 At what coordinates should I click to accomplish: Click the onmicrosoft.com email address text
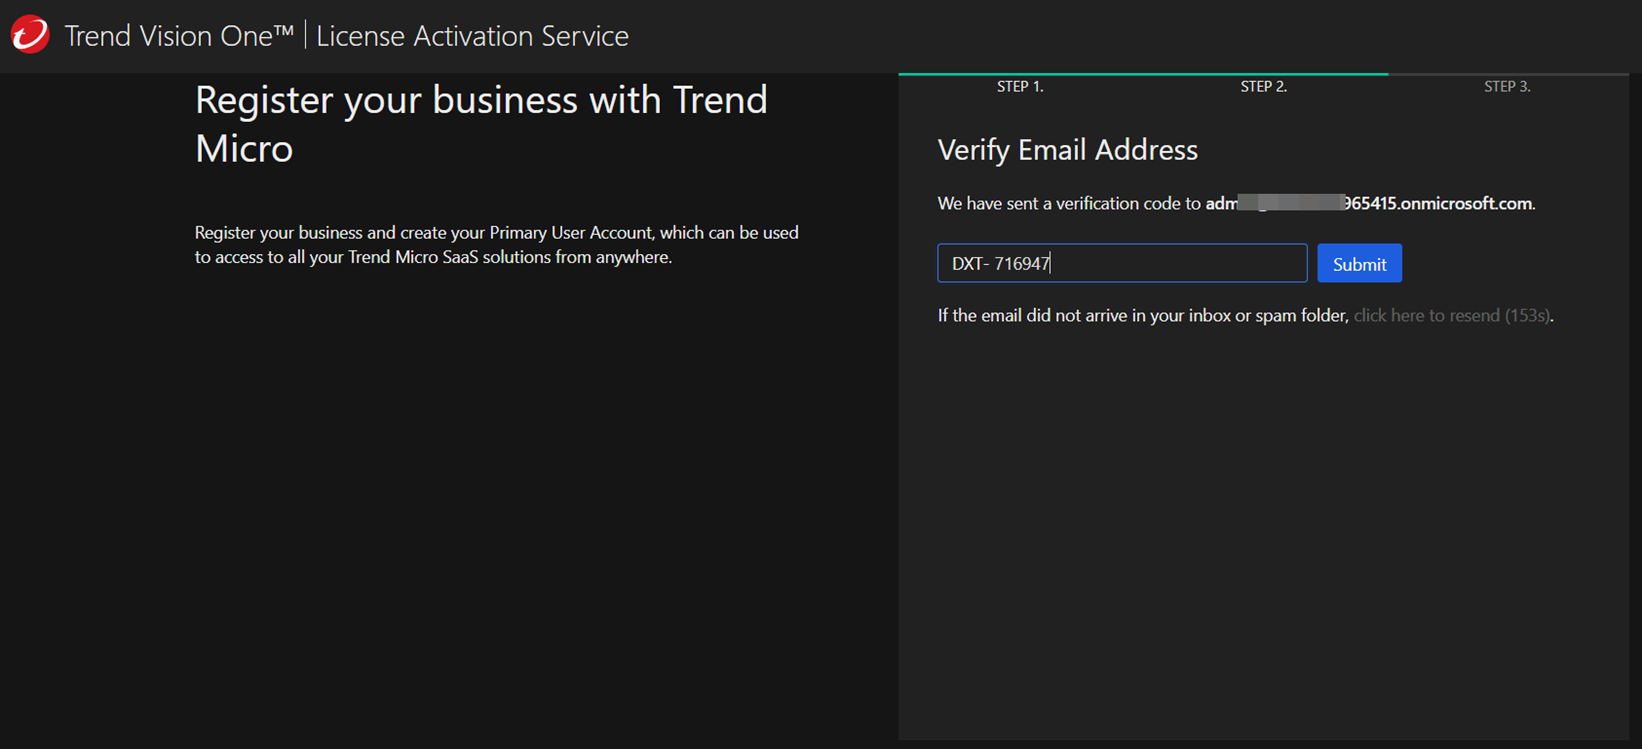click(1440, 204)
